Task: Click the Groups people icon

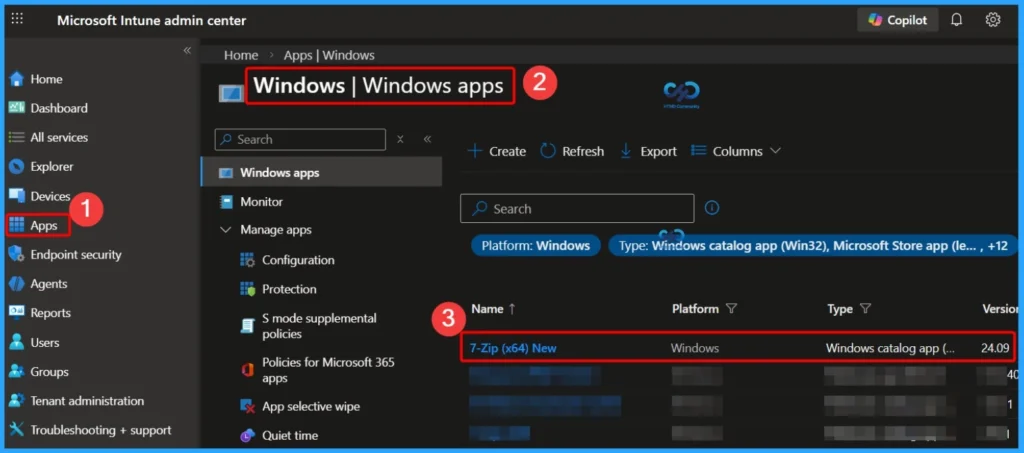Action: point(17,372)
